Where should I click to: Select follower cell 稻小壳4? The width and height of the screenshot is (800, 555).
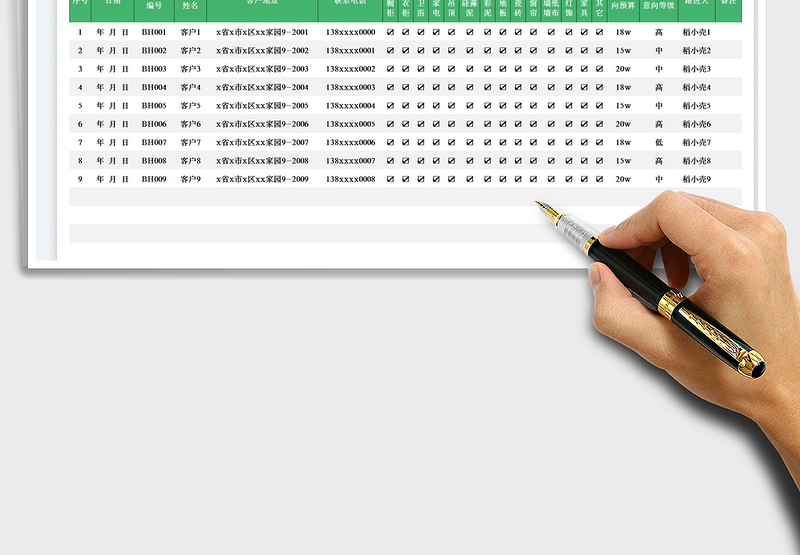pos(696,87)
